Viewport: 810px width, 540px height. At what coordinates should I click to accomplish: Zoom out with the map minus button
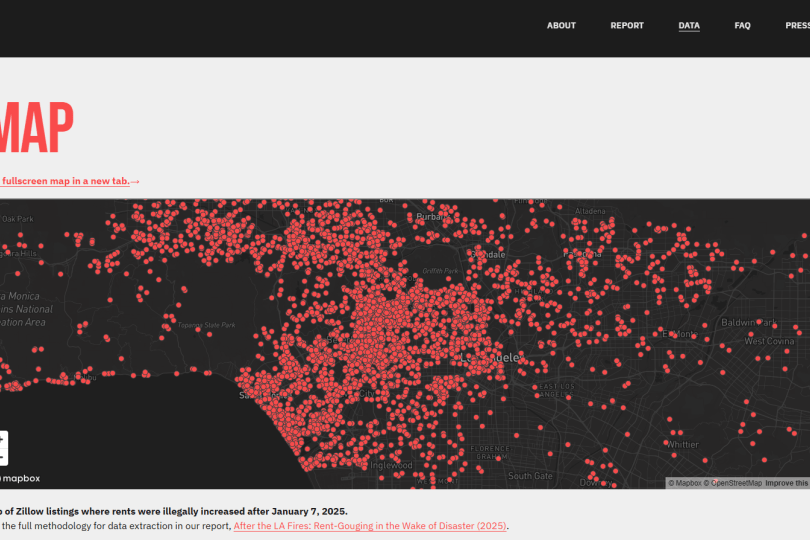pos(2,457)
